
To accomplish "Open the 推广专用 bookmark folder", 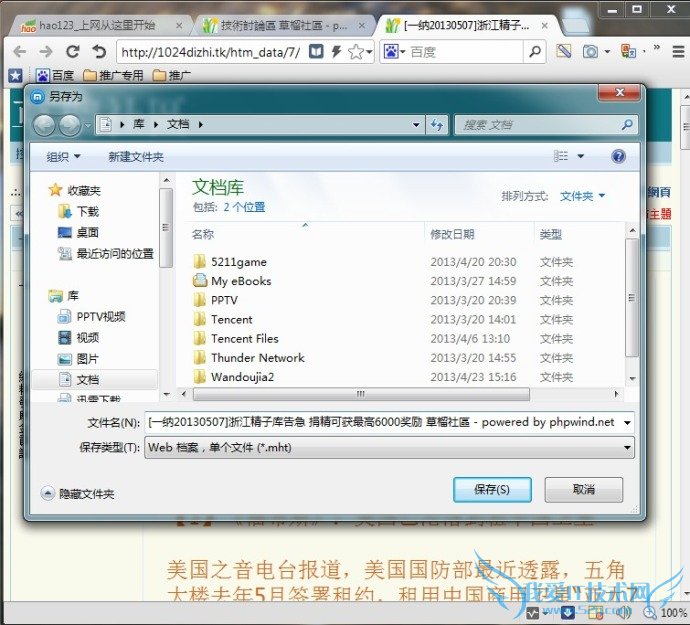I will 114,76.
